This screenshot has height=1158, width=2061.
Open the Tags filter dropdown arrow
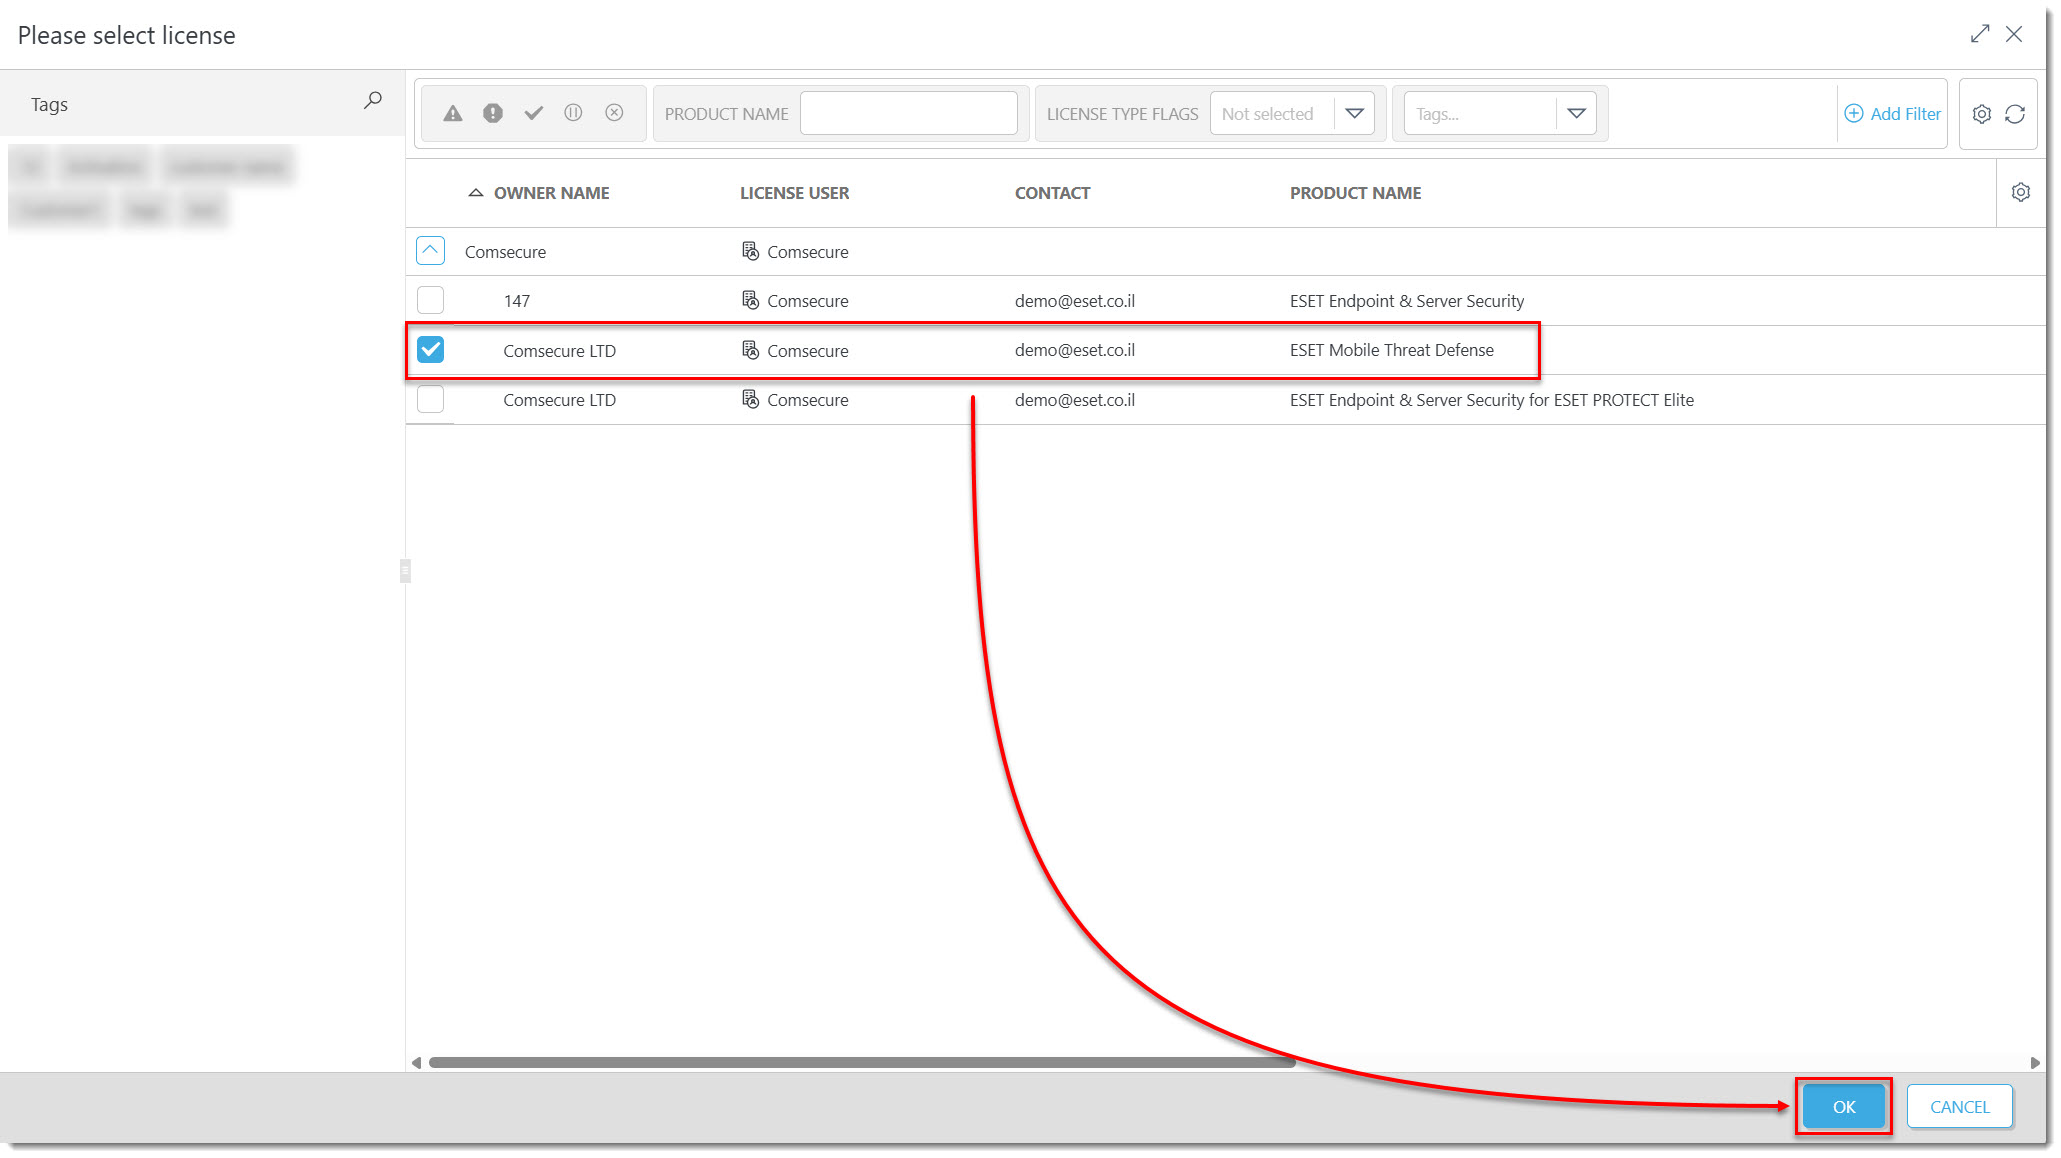1576,113
